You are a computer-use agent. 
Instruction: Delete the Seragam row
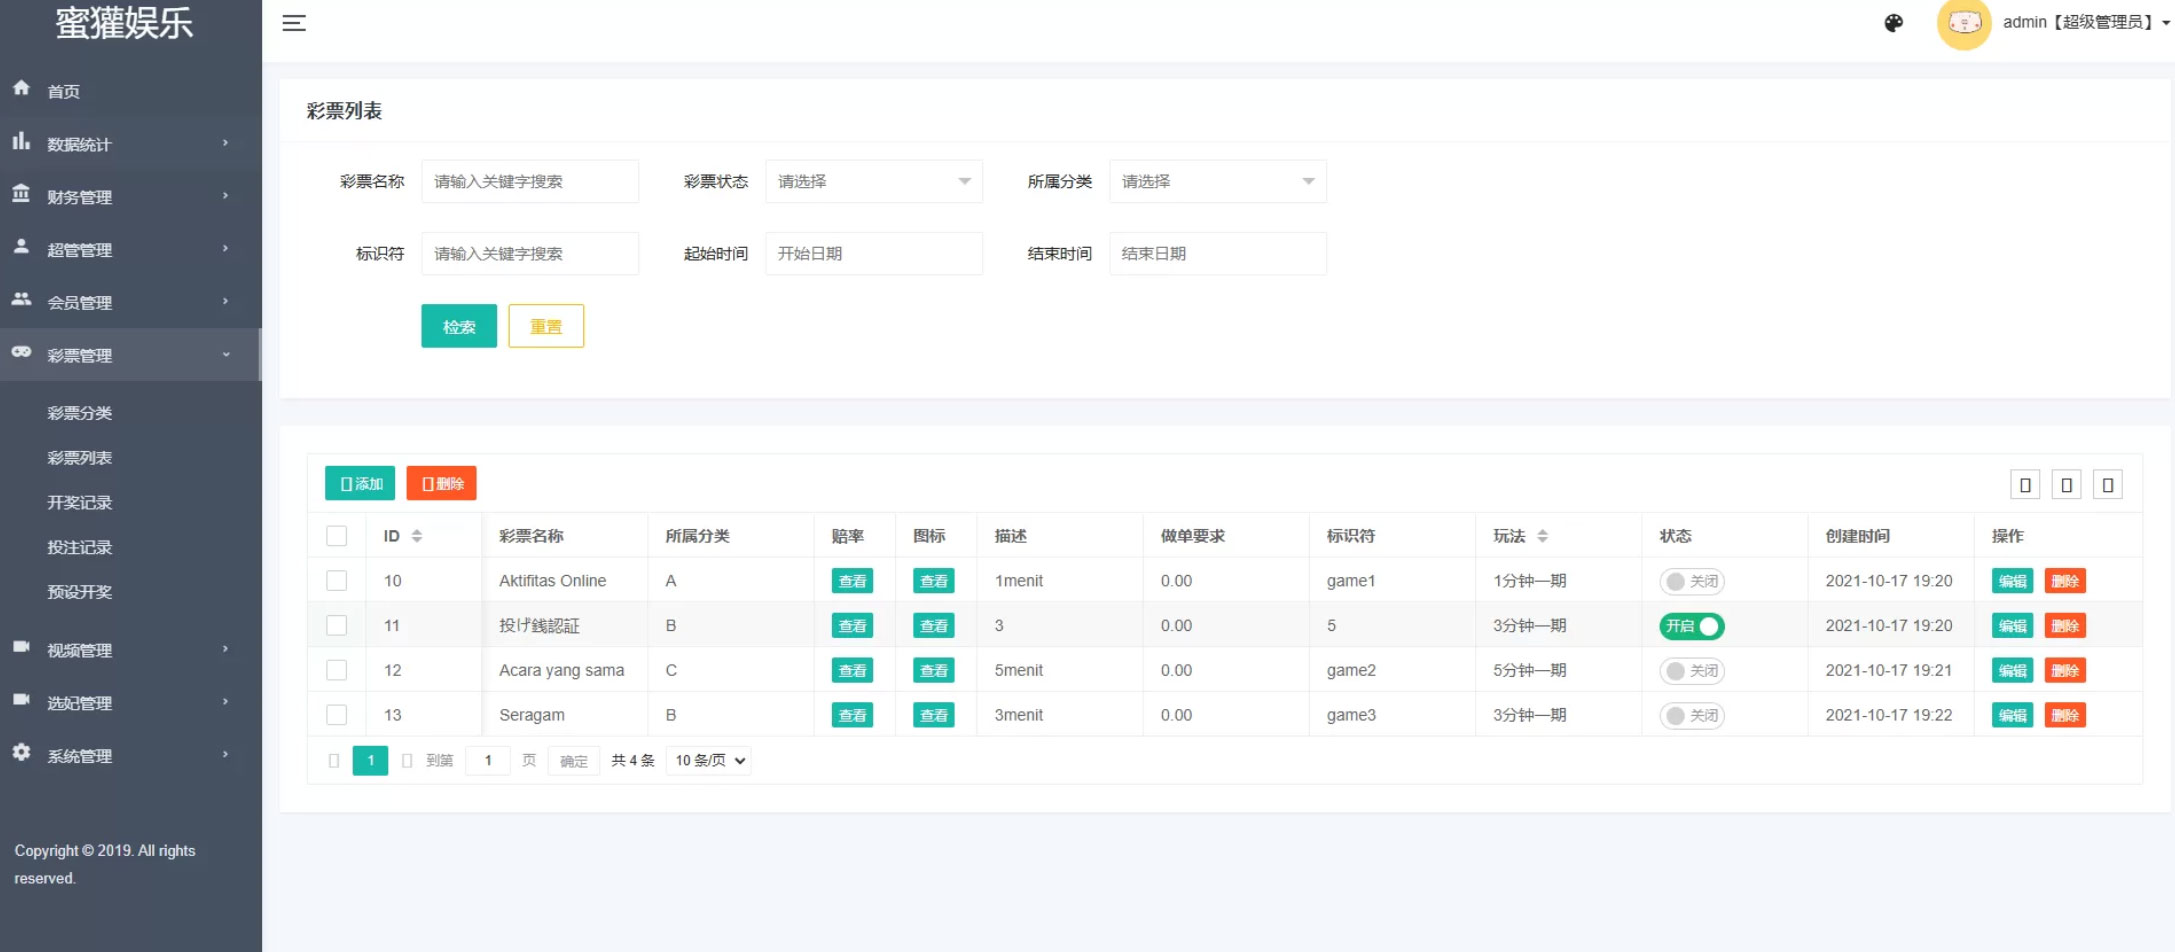click(2065, 715)
